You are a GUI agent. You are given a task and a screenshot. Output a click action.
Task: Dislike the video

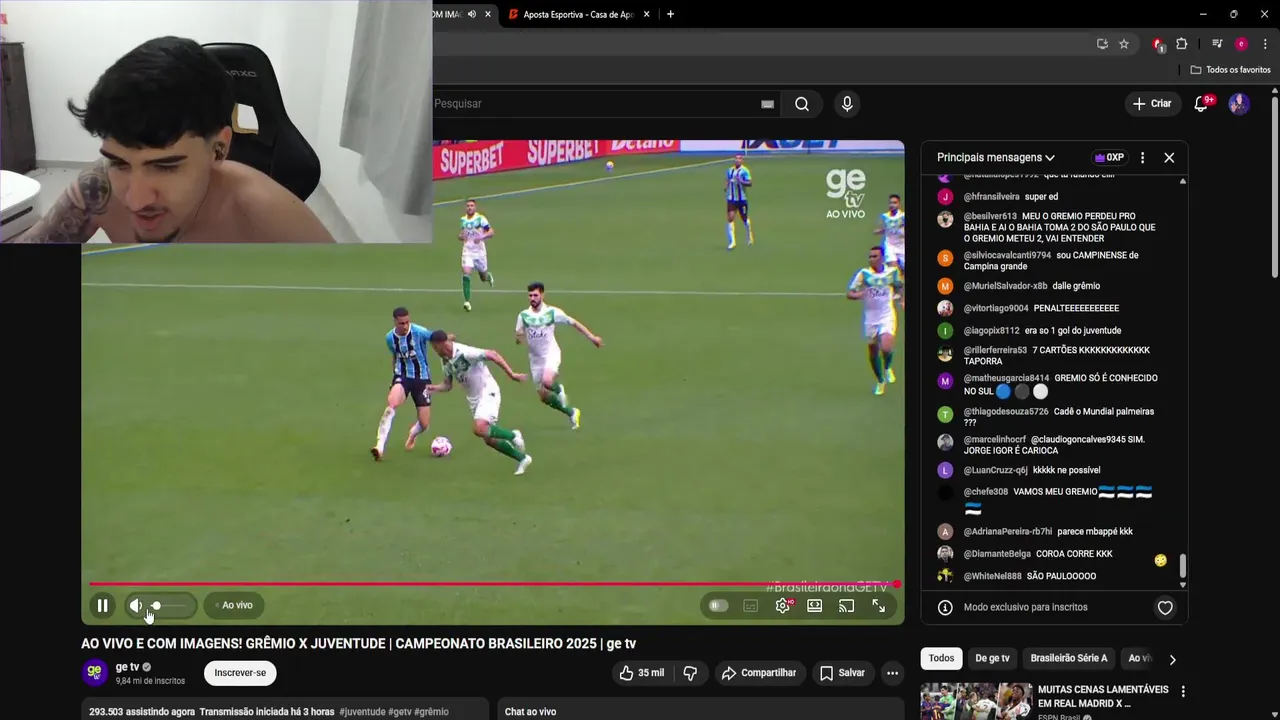coord(690,673)
